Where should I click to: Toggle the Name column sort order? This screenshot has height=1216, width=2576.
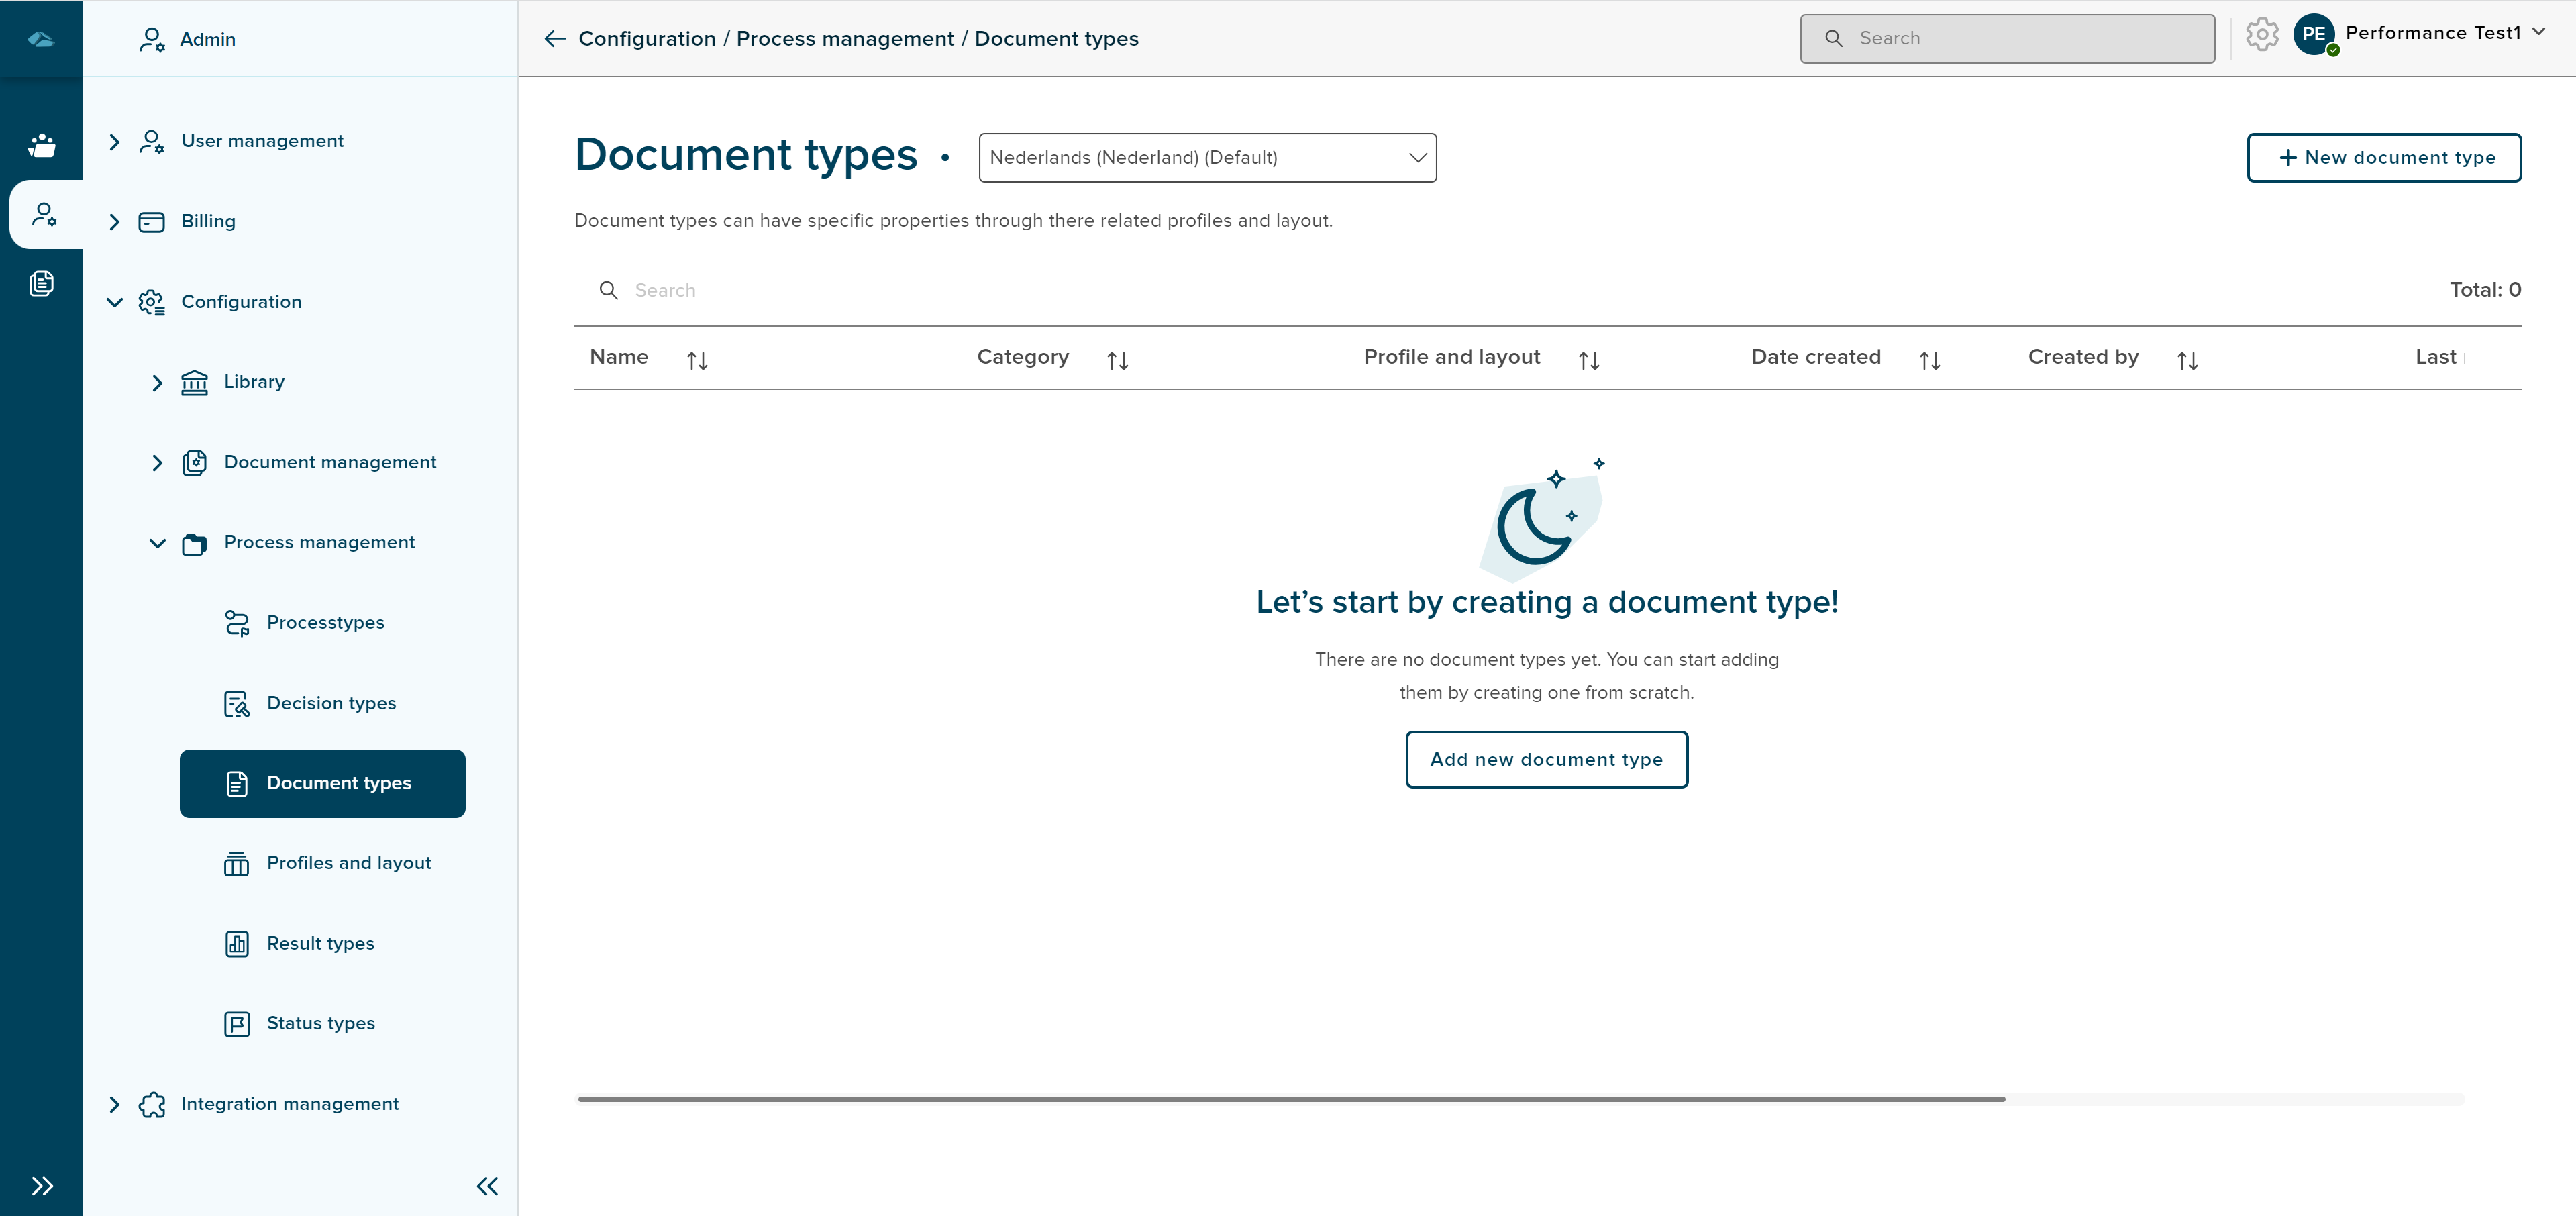coord(698,359)
